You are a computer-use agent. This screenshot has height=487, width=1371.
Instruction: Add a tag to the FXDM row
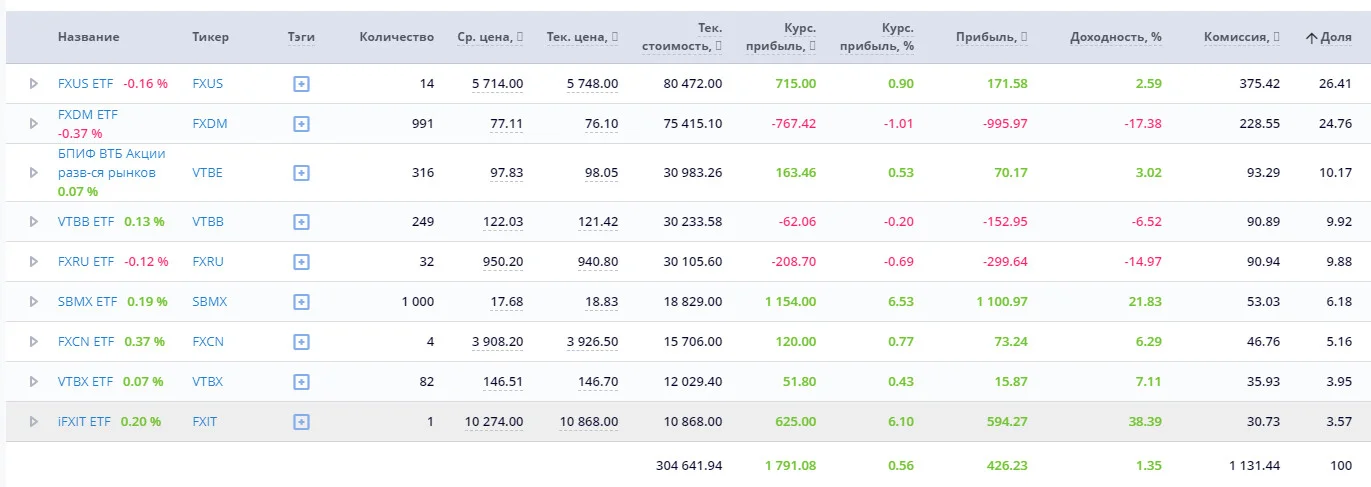301,124
